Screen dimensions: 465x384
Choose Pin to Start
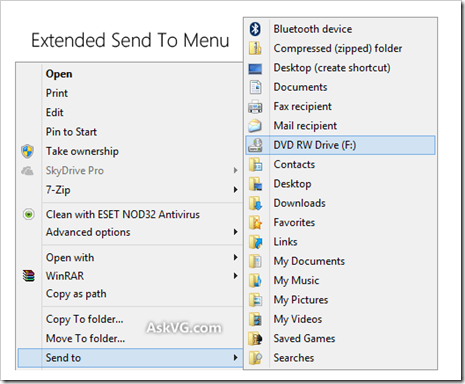pyautogui.click(x=71, y=132)
